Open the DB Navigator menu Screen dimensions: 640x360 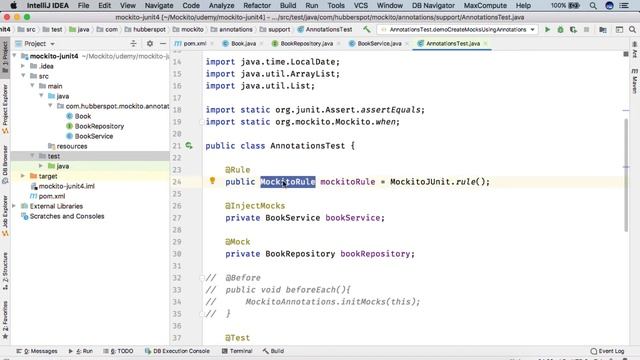tap(433, 5)
